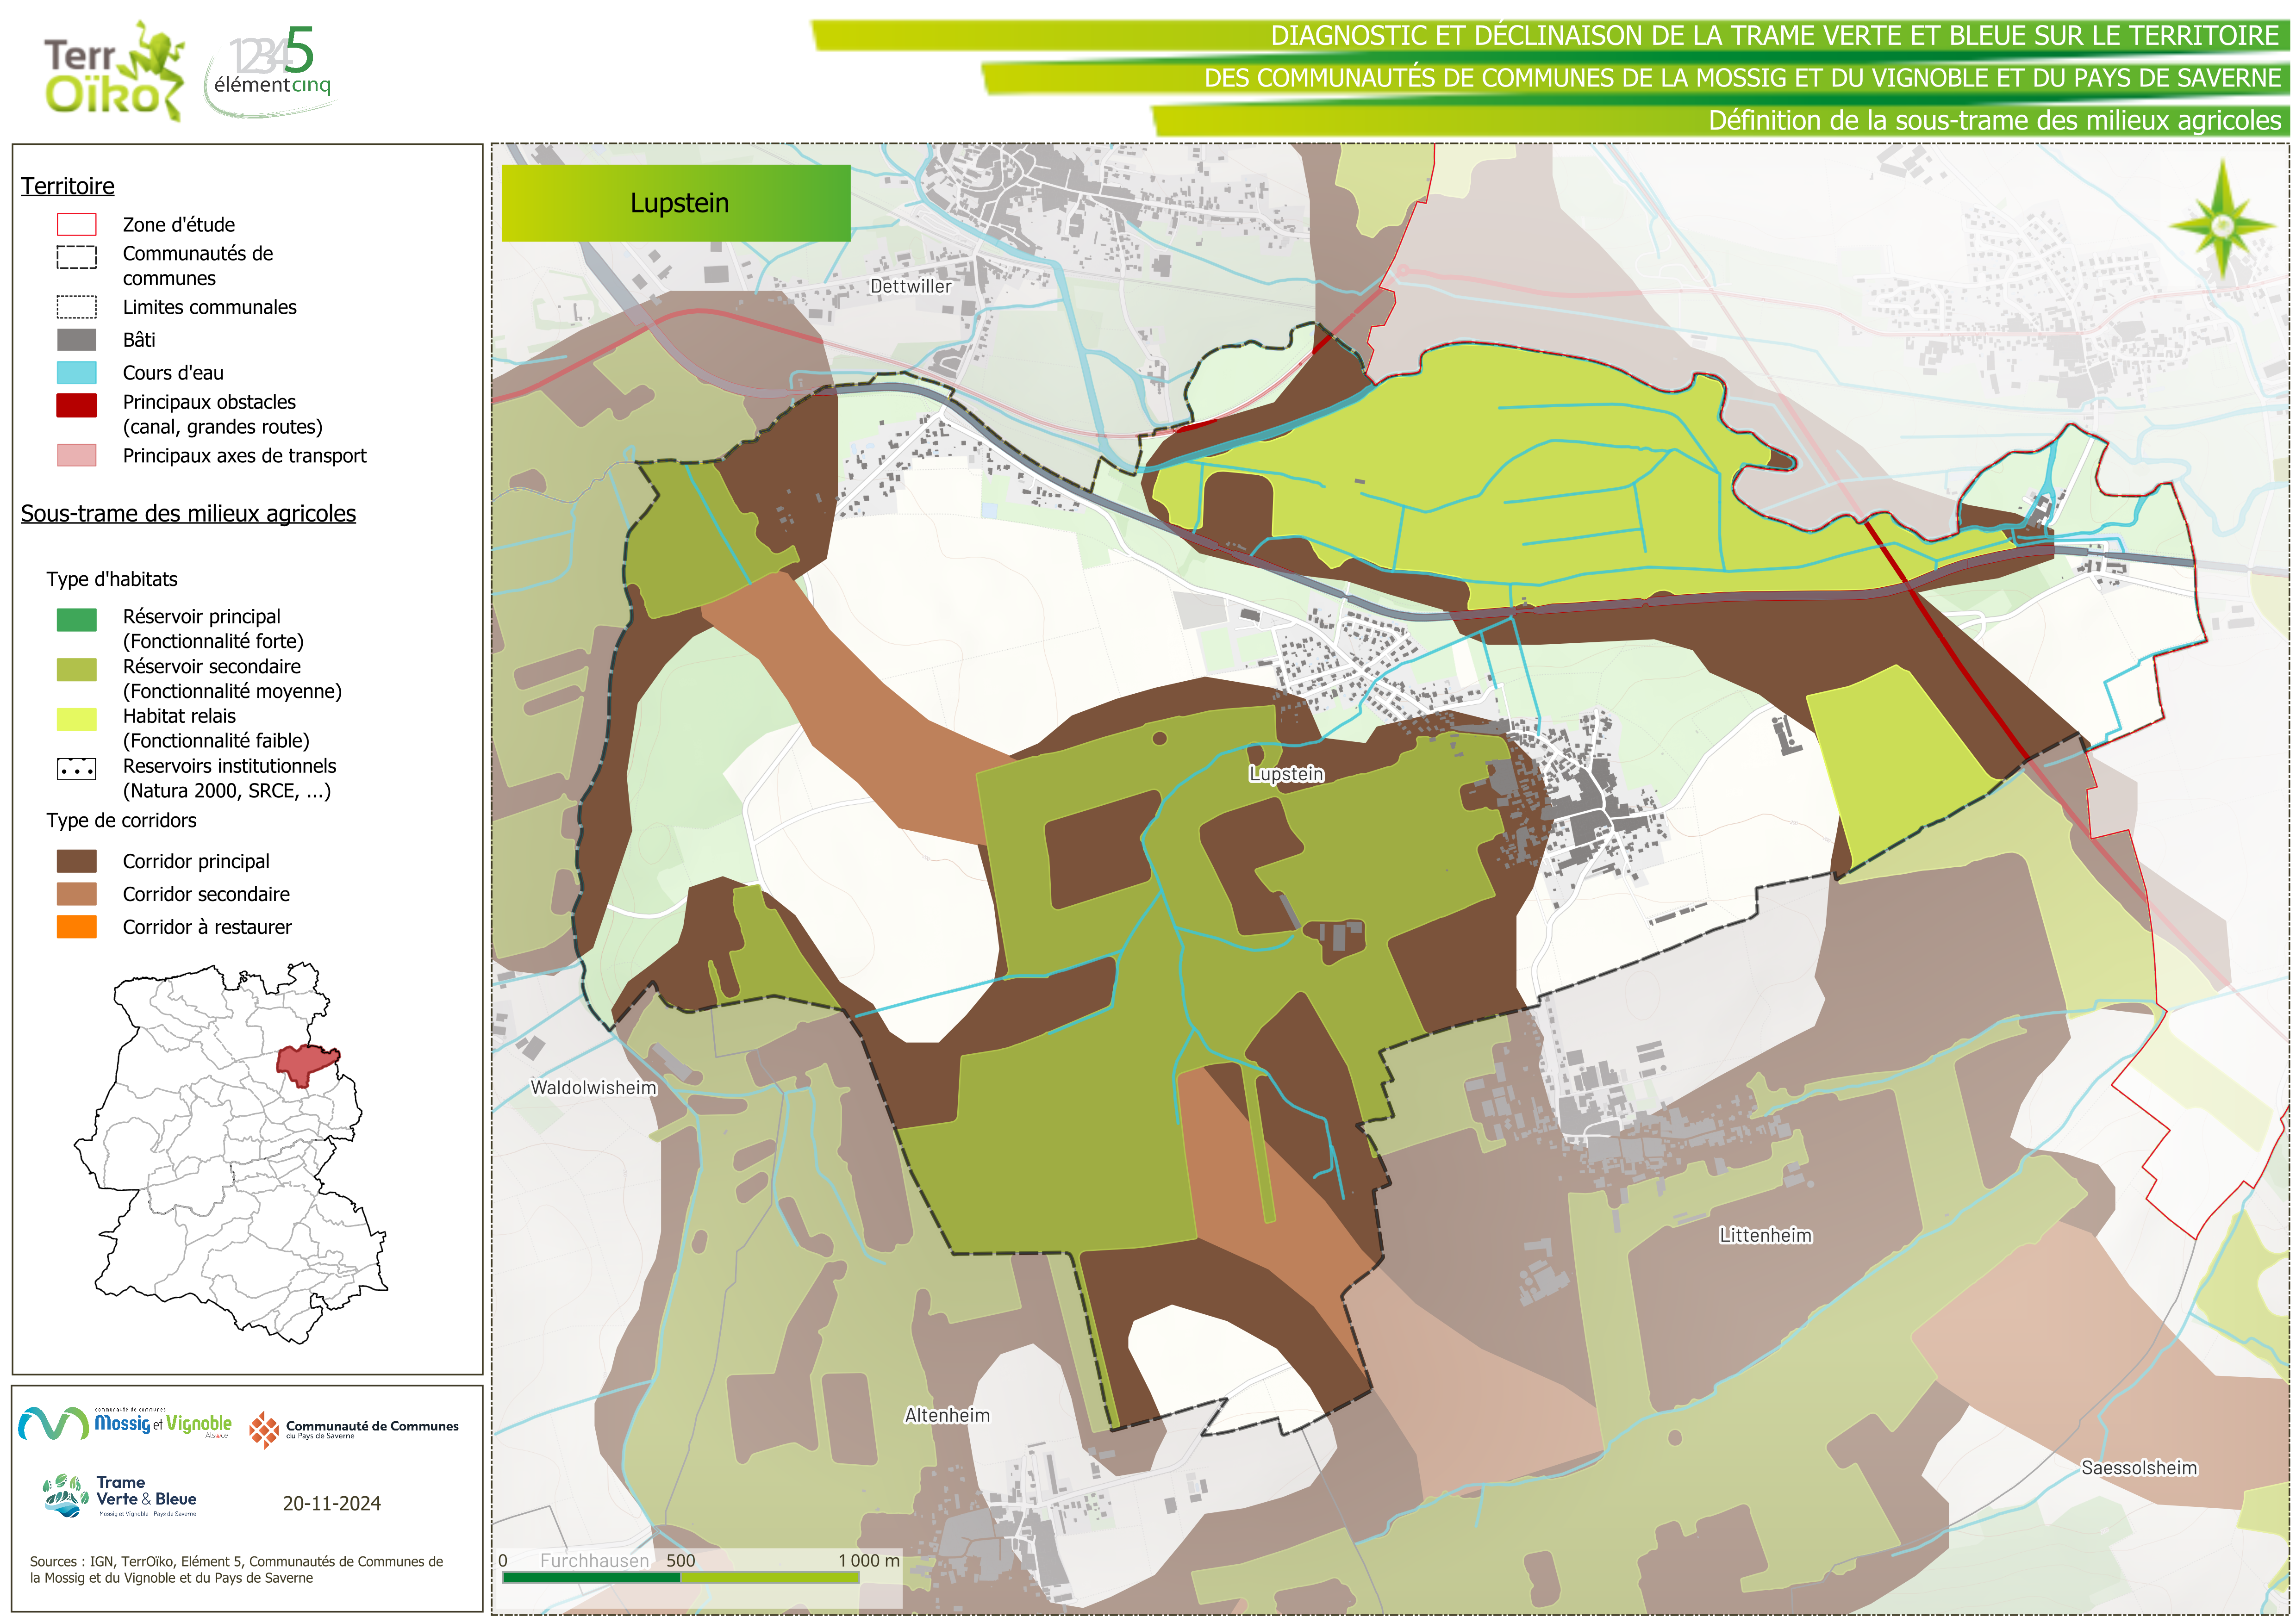Click the Corridor à restaurer orange swatch

coord(77,927)
